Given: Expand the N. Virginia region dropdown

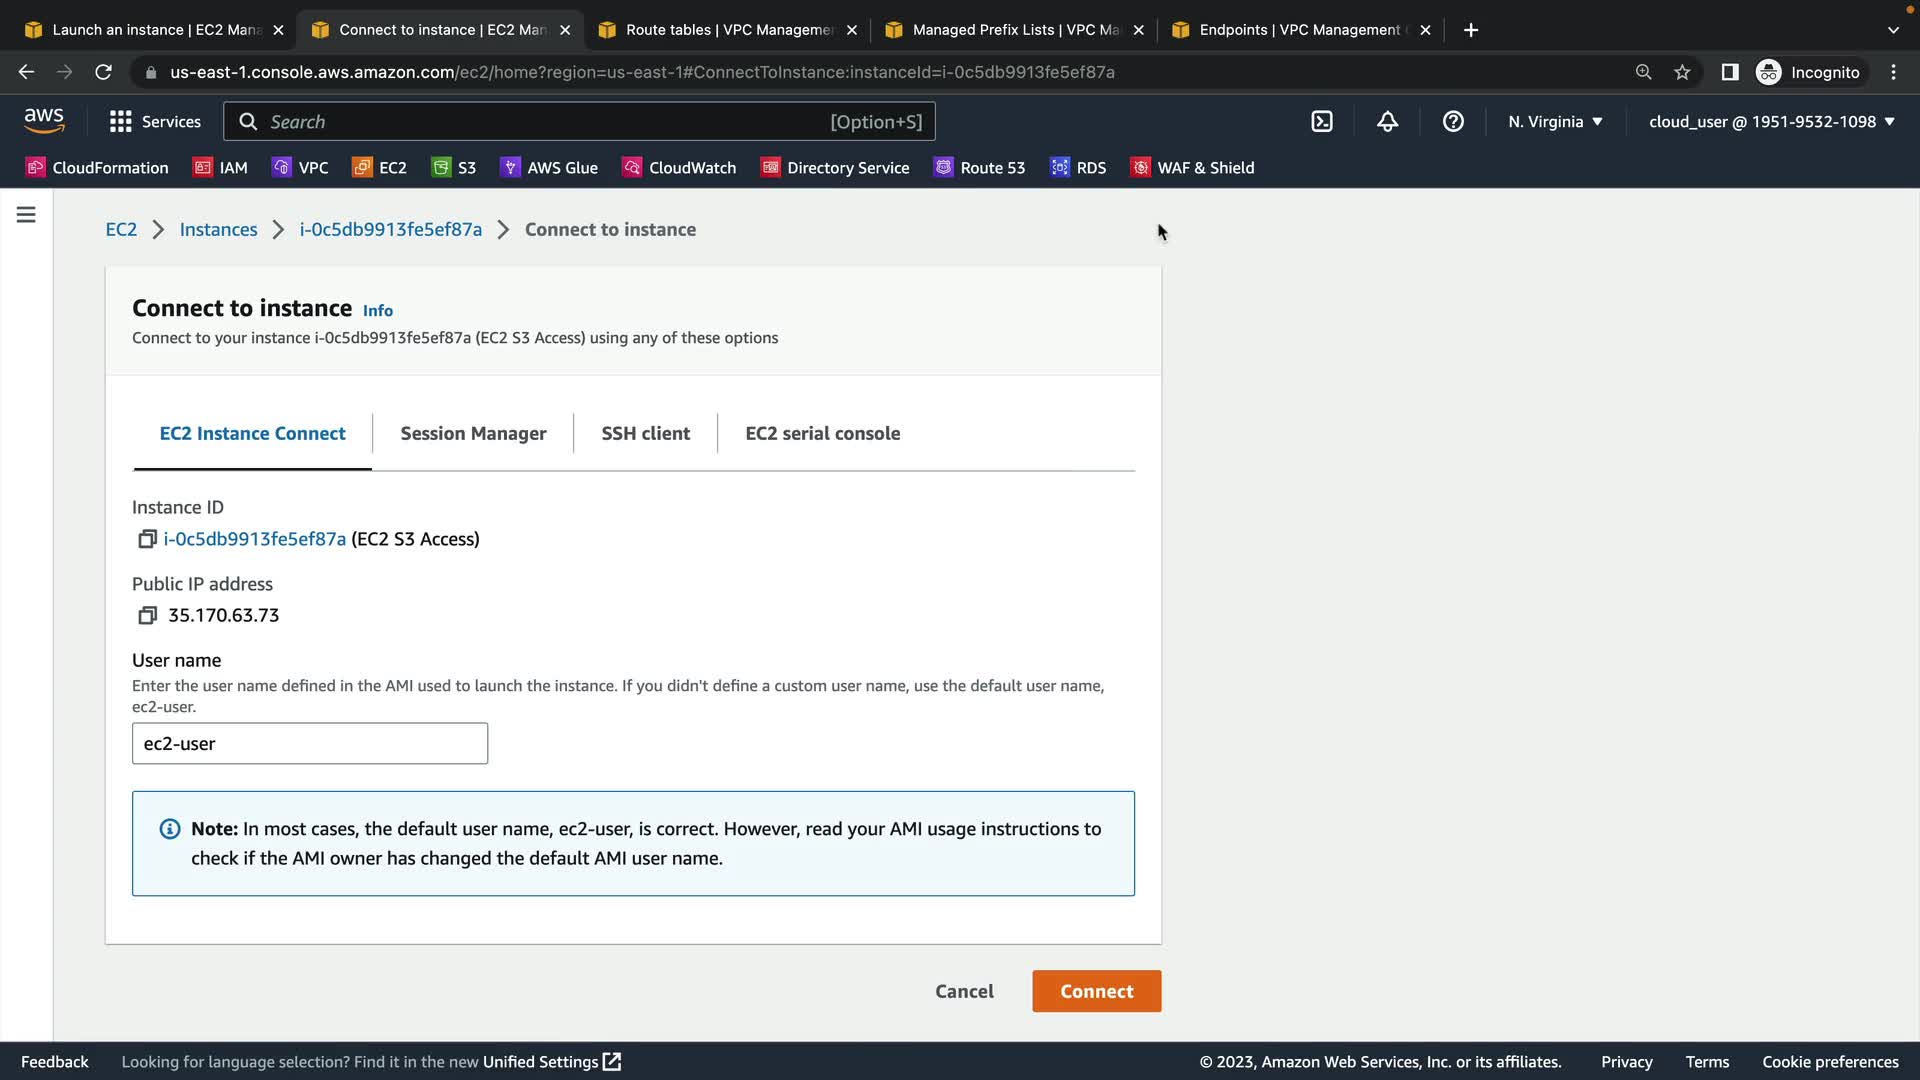Looking at the screenshot, I should click(x=1555, y=122).
